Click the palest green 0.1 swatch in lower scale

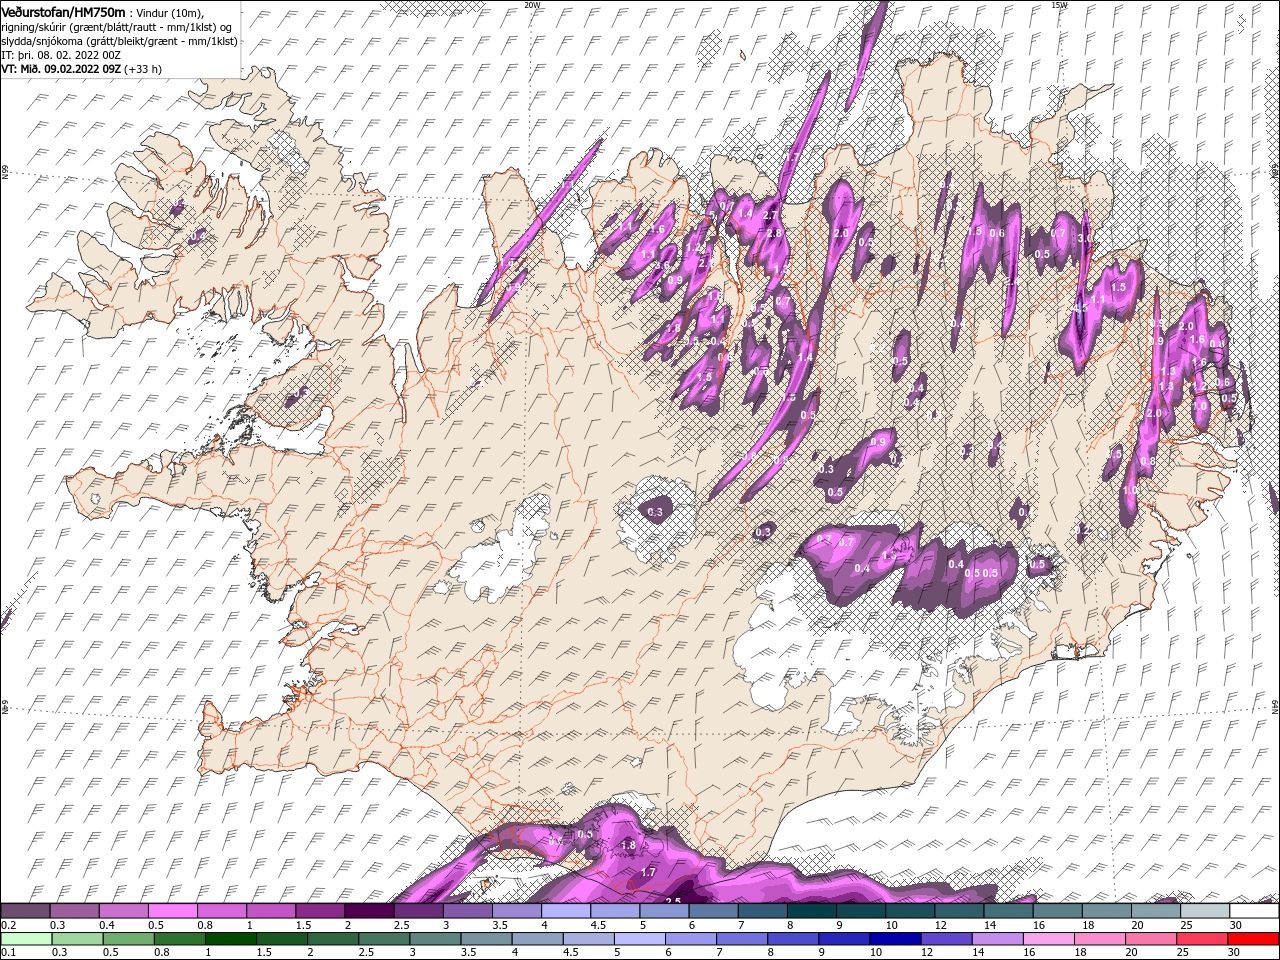[25, 939]
